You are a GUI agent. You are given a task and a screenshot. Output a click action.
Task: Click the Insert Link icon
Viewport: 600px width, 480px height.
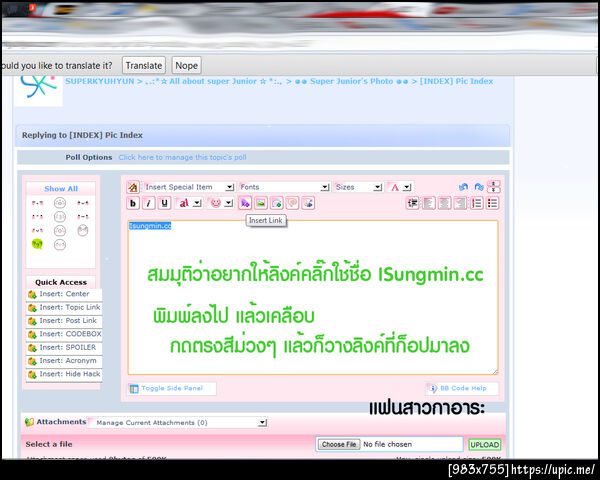point(245,203)
